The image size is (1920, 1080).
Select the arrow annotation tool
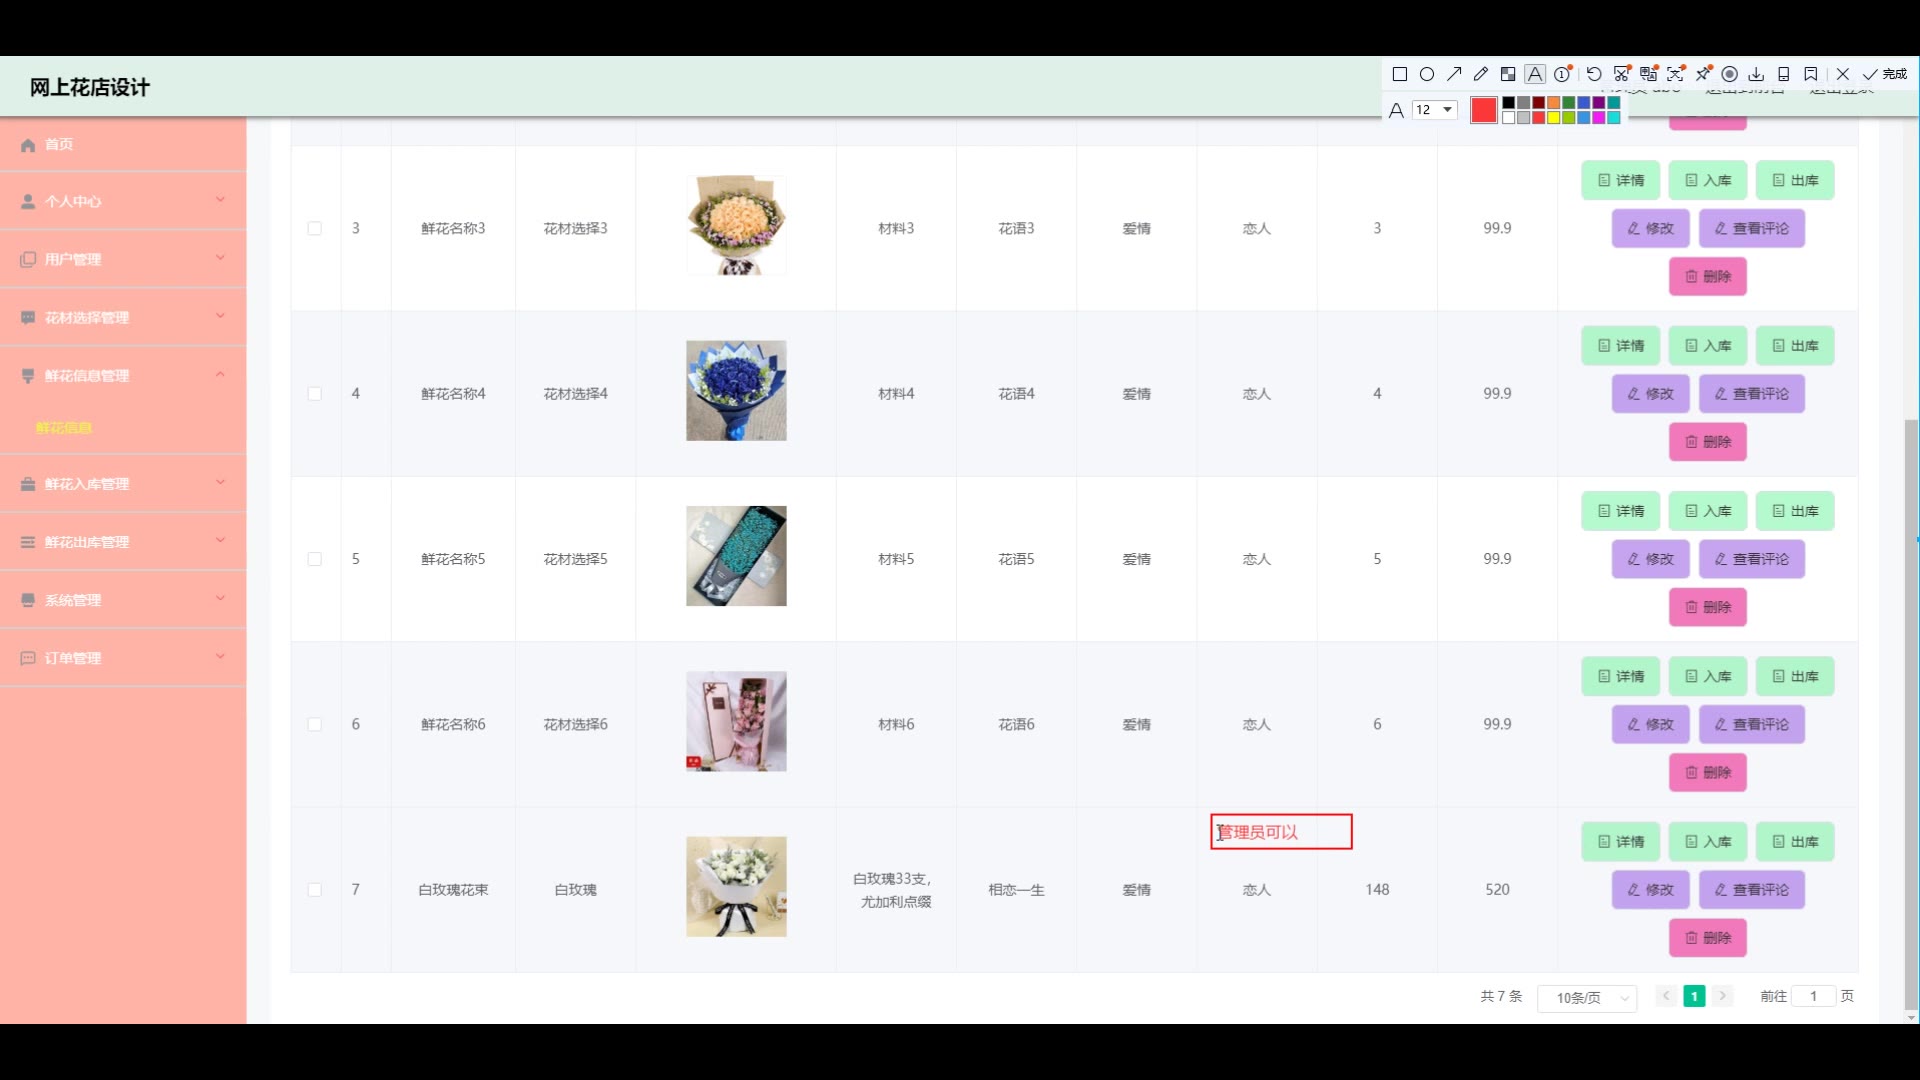(1454, 74)
